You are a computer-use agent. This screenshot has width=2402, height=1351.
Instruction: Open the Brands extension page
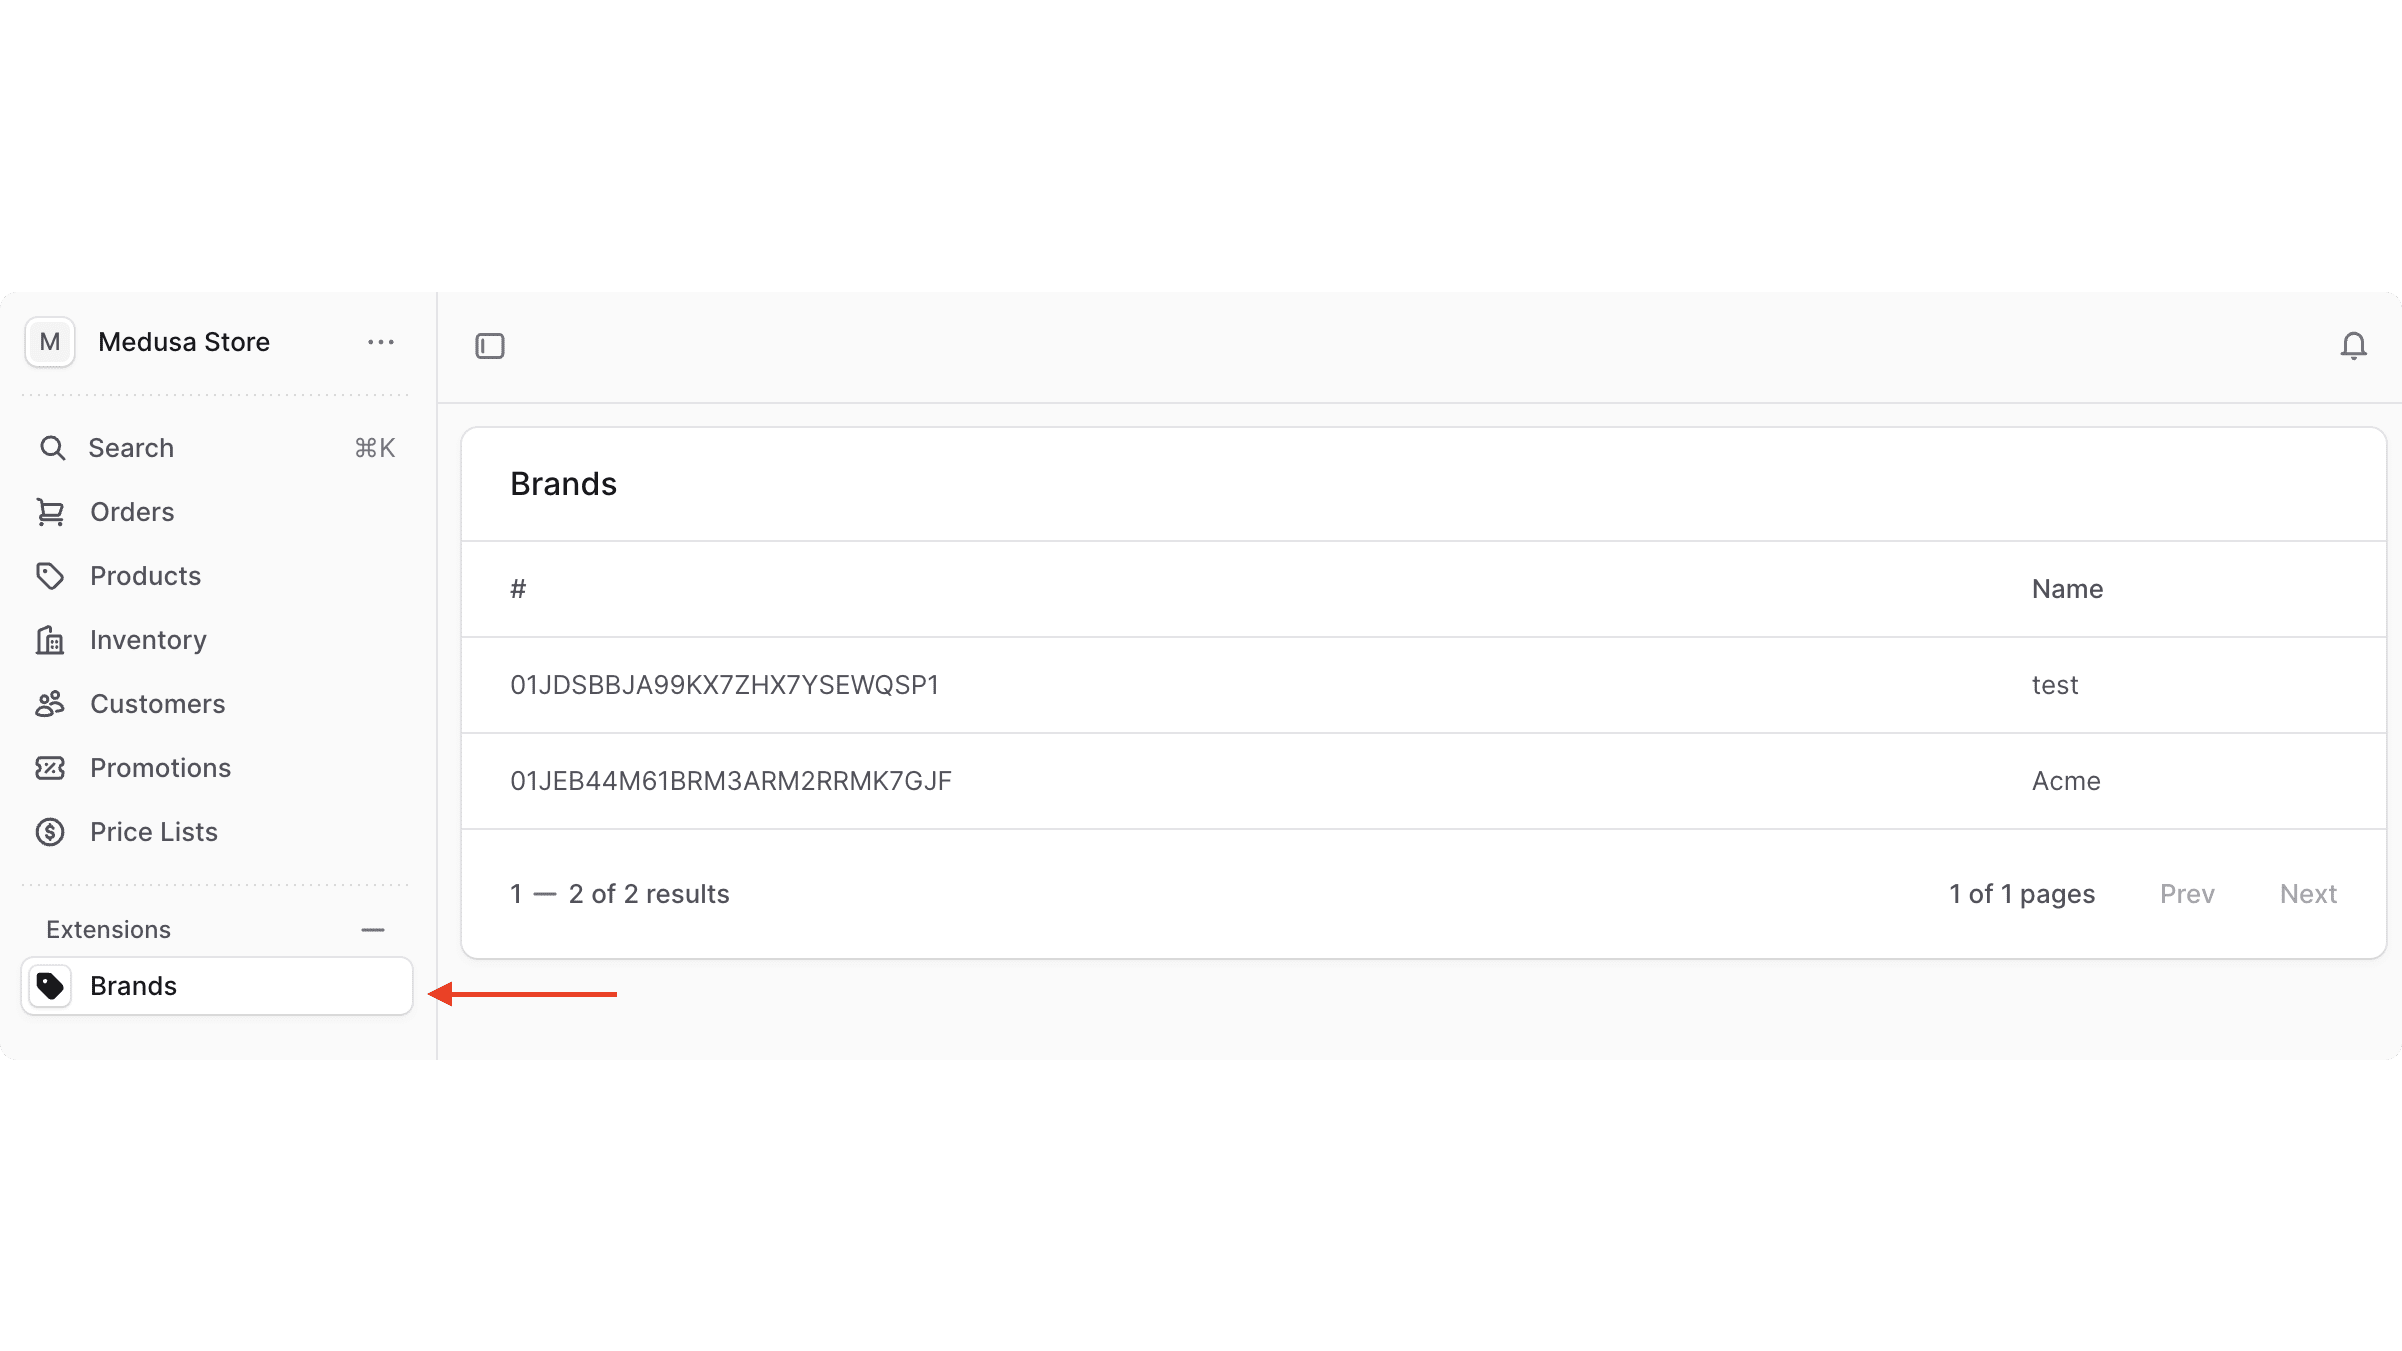[134, 985]
